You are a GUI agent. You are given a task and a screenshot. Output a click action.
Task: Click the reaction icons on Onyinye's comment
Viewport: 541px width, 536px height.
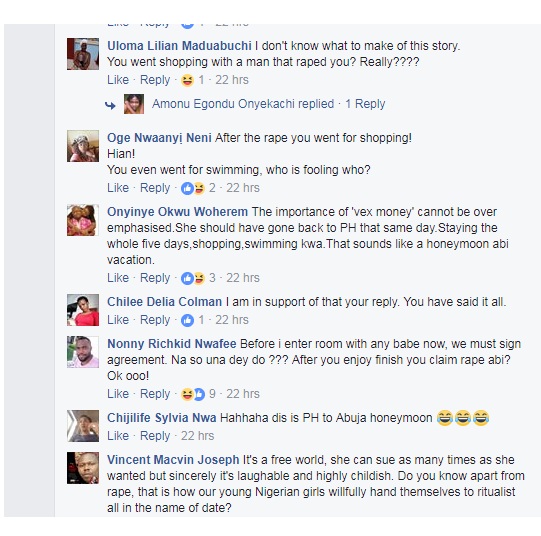193,278
